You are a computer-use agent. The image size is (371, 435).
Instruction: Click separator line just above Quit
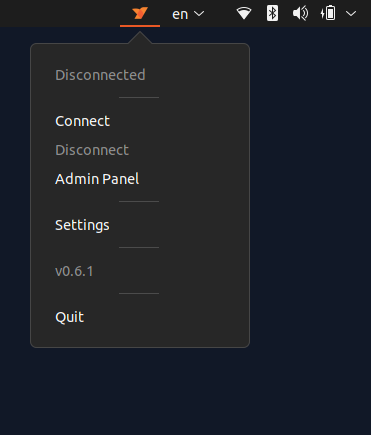click(139, 293)
